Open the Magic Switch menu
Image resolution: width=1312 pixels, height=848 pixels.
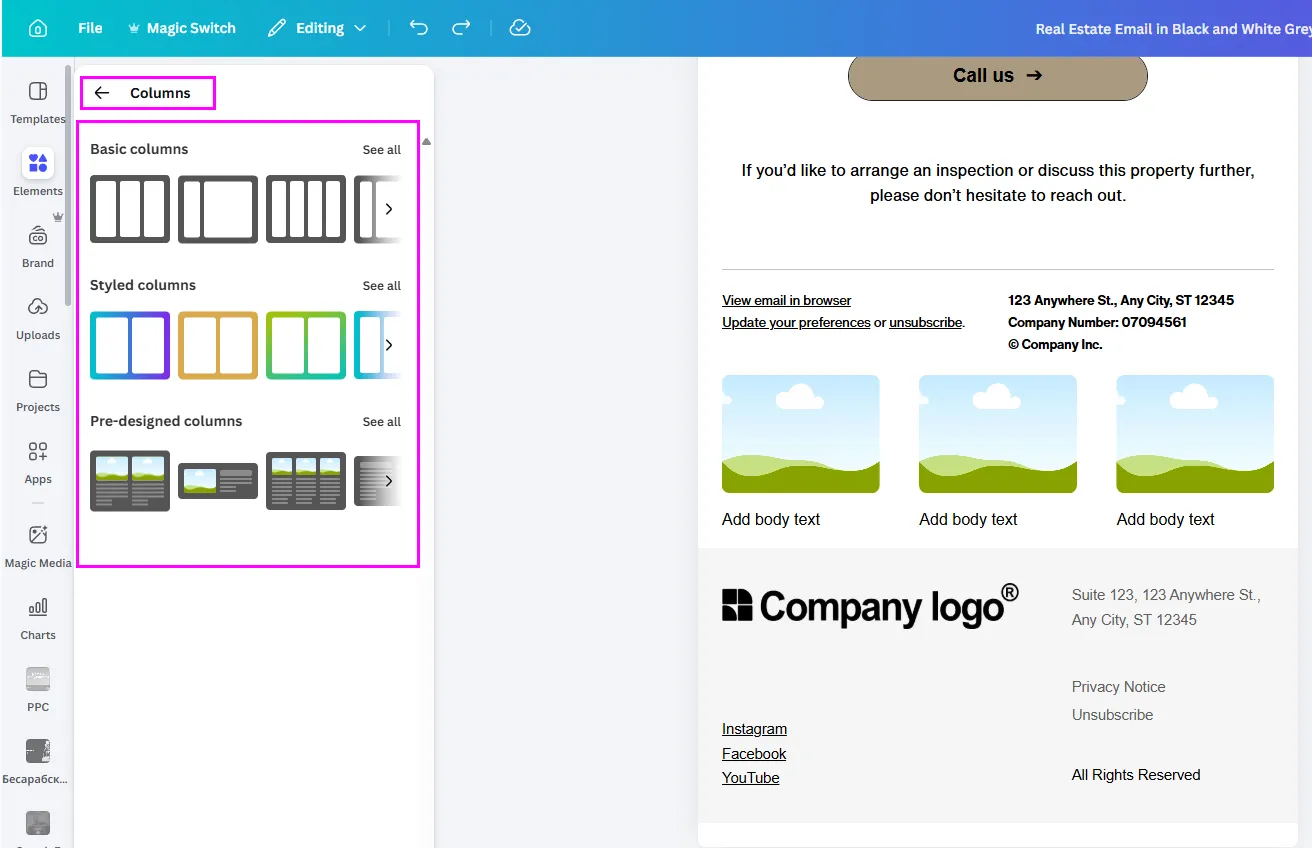pyautogui.click(x=182, y=28)
